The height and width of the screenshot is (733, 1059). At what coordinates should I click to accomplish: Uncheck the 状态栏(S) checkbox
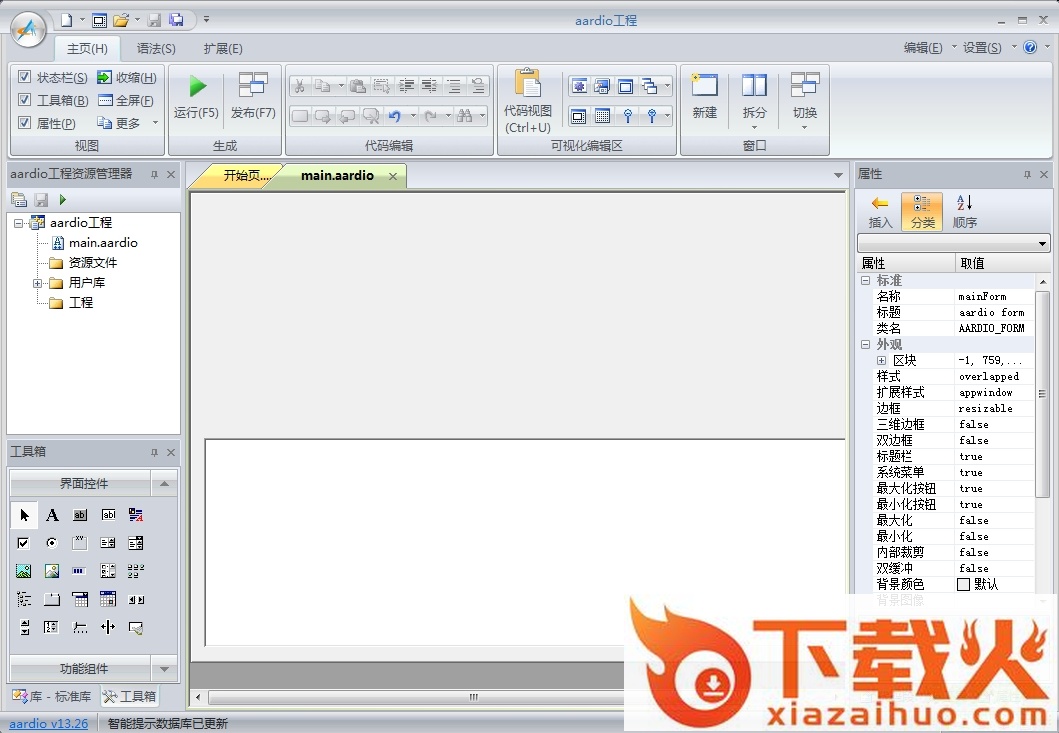24,77
